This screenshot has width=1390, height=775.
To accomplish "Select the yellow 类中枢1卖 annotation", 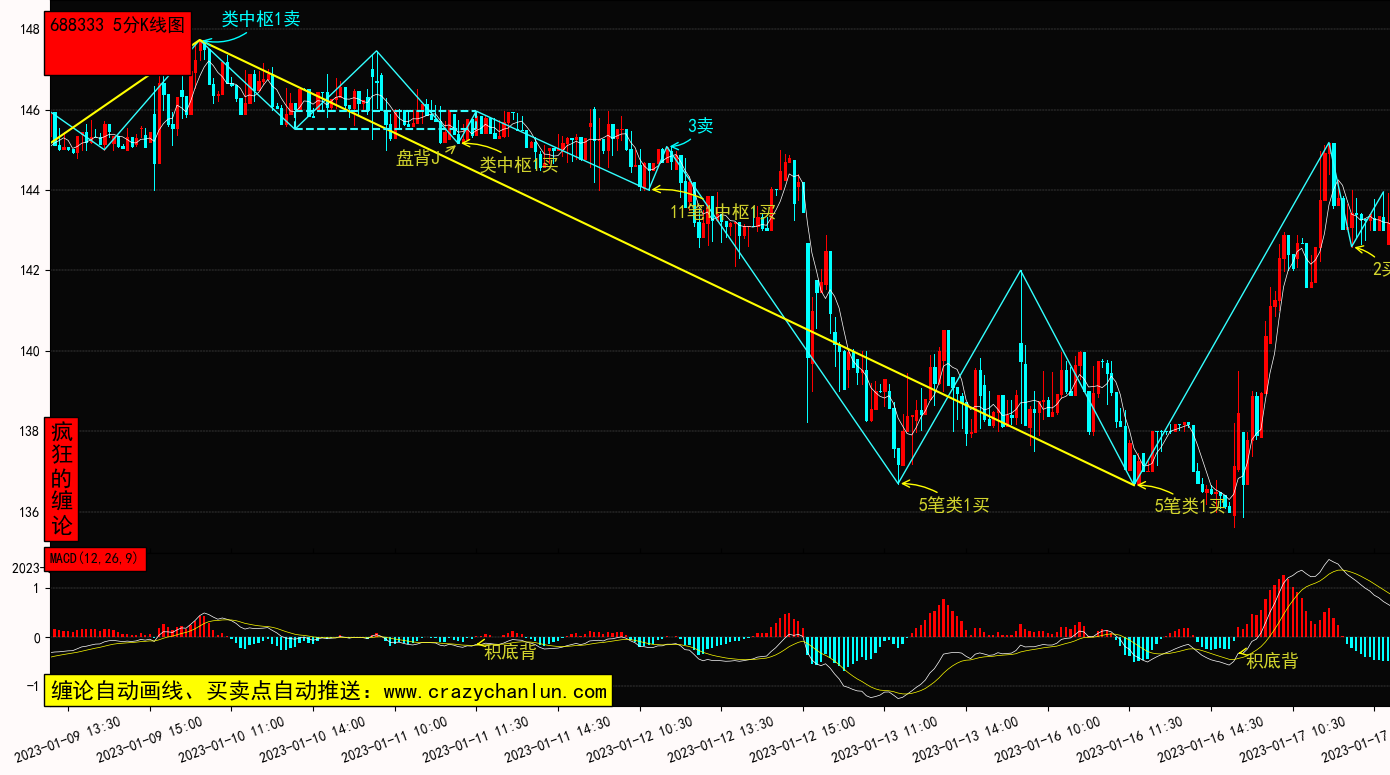I will point(518,165).
